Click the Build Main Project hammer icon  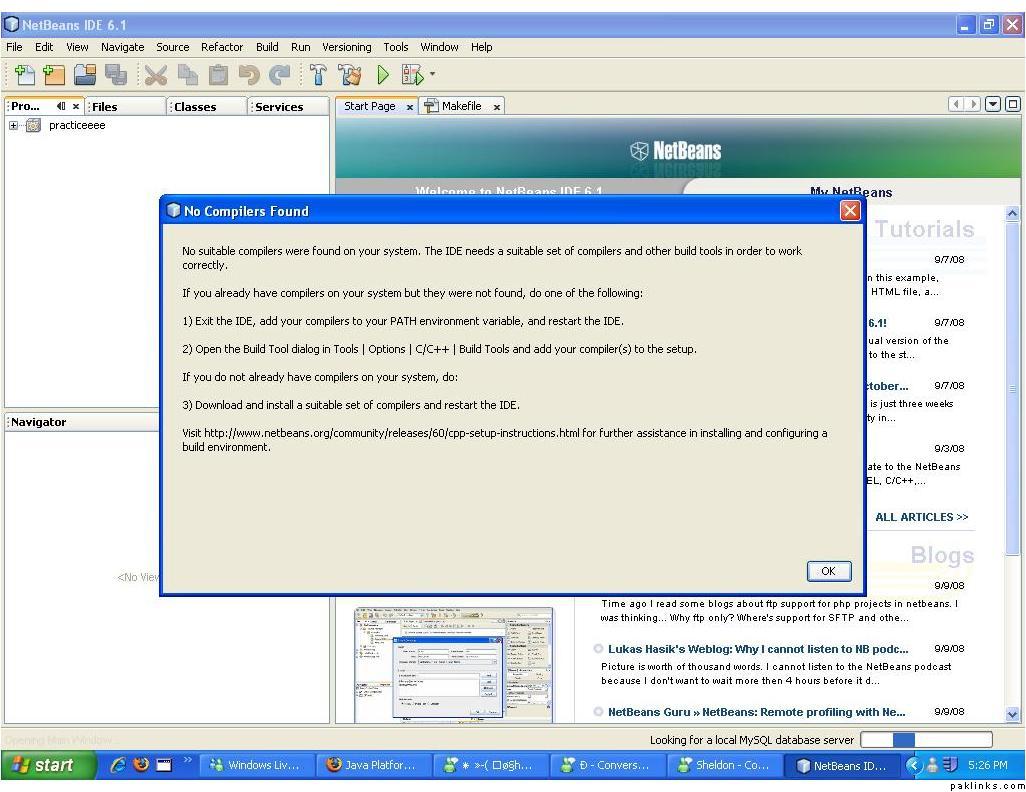point(318,74)
